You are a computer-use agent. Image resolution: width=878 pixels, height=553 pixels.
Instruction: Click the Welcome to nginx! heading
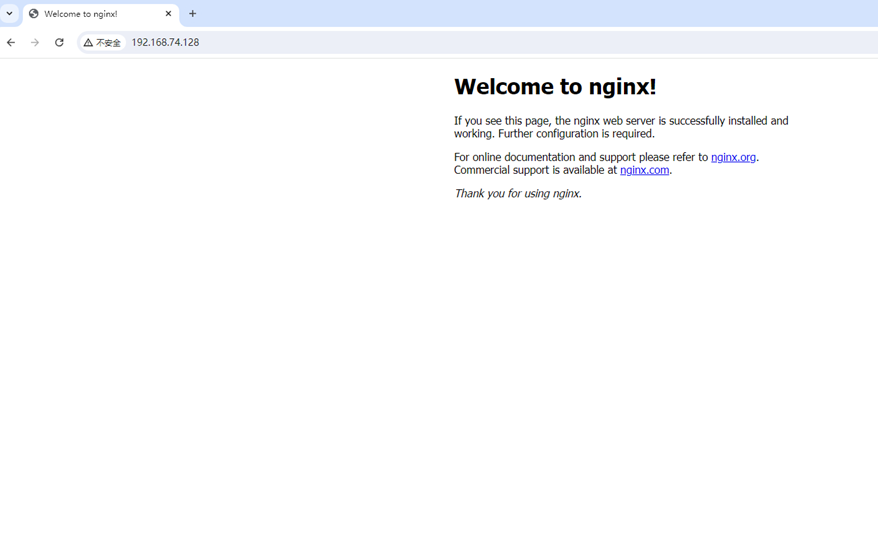[555, 86]
